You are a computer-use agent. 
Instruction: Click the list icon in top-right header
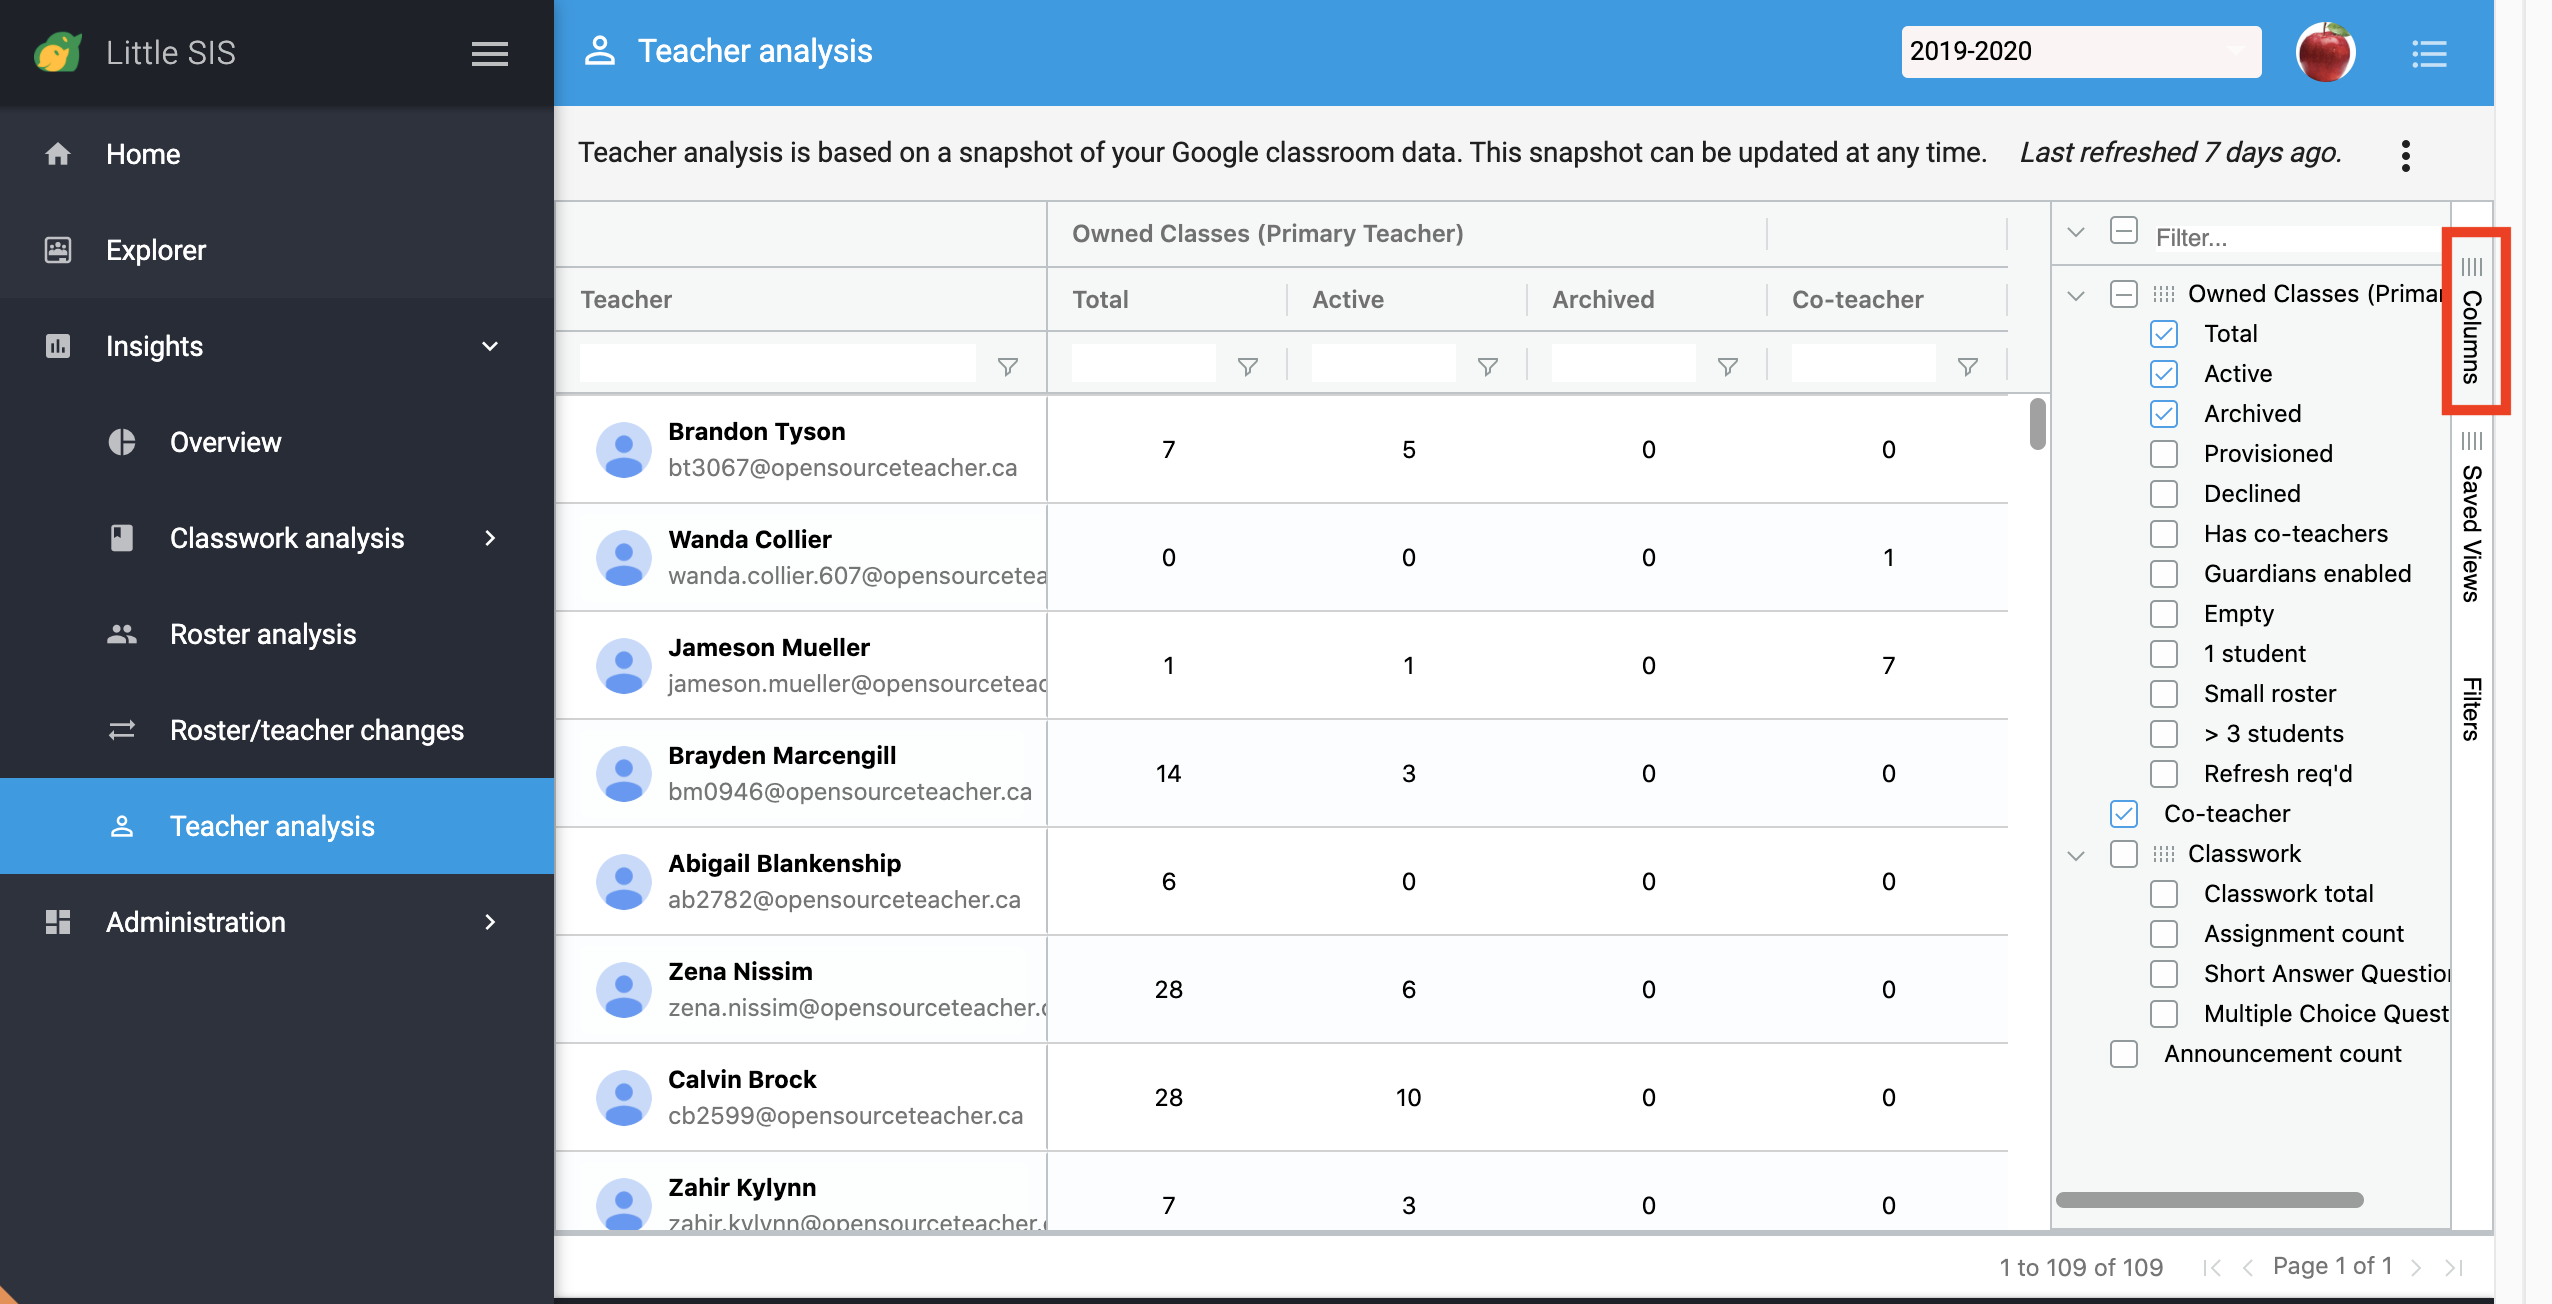2428,53
